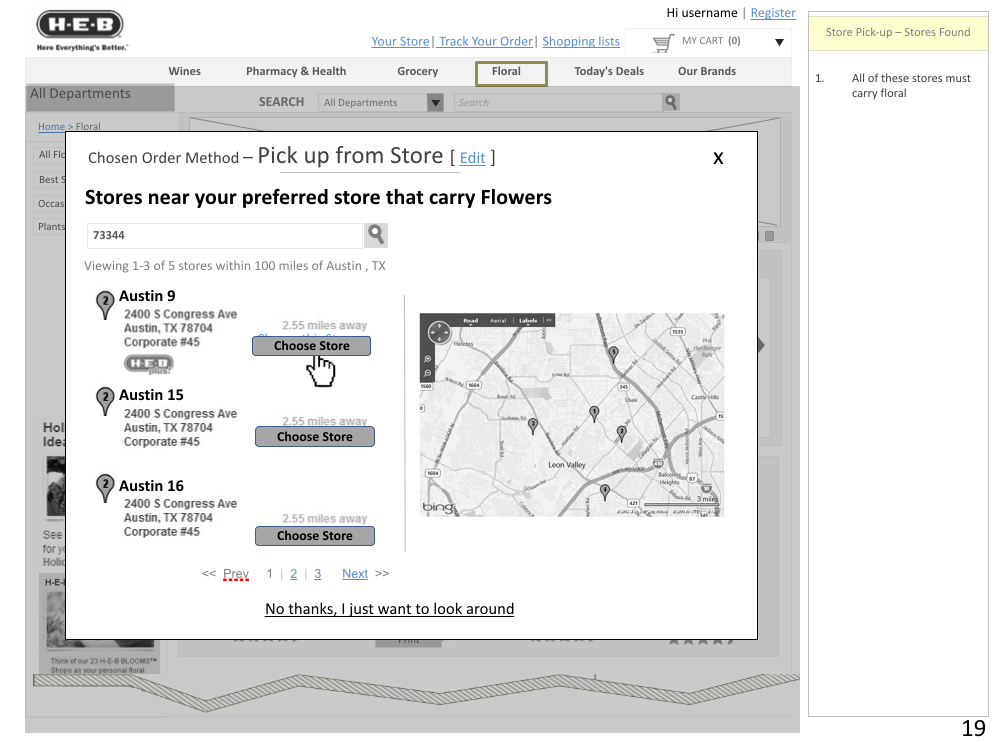Click the header search magnifier icon
The image size is (995, 742).
click(671, 102)
